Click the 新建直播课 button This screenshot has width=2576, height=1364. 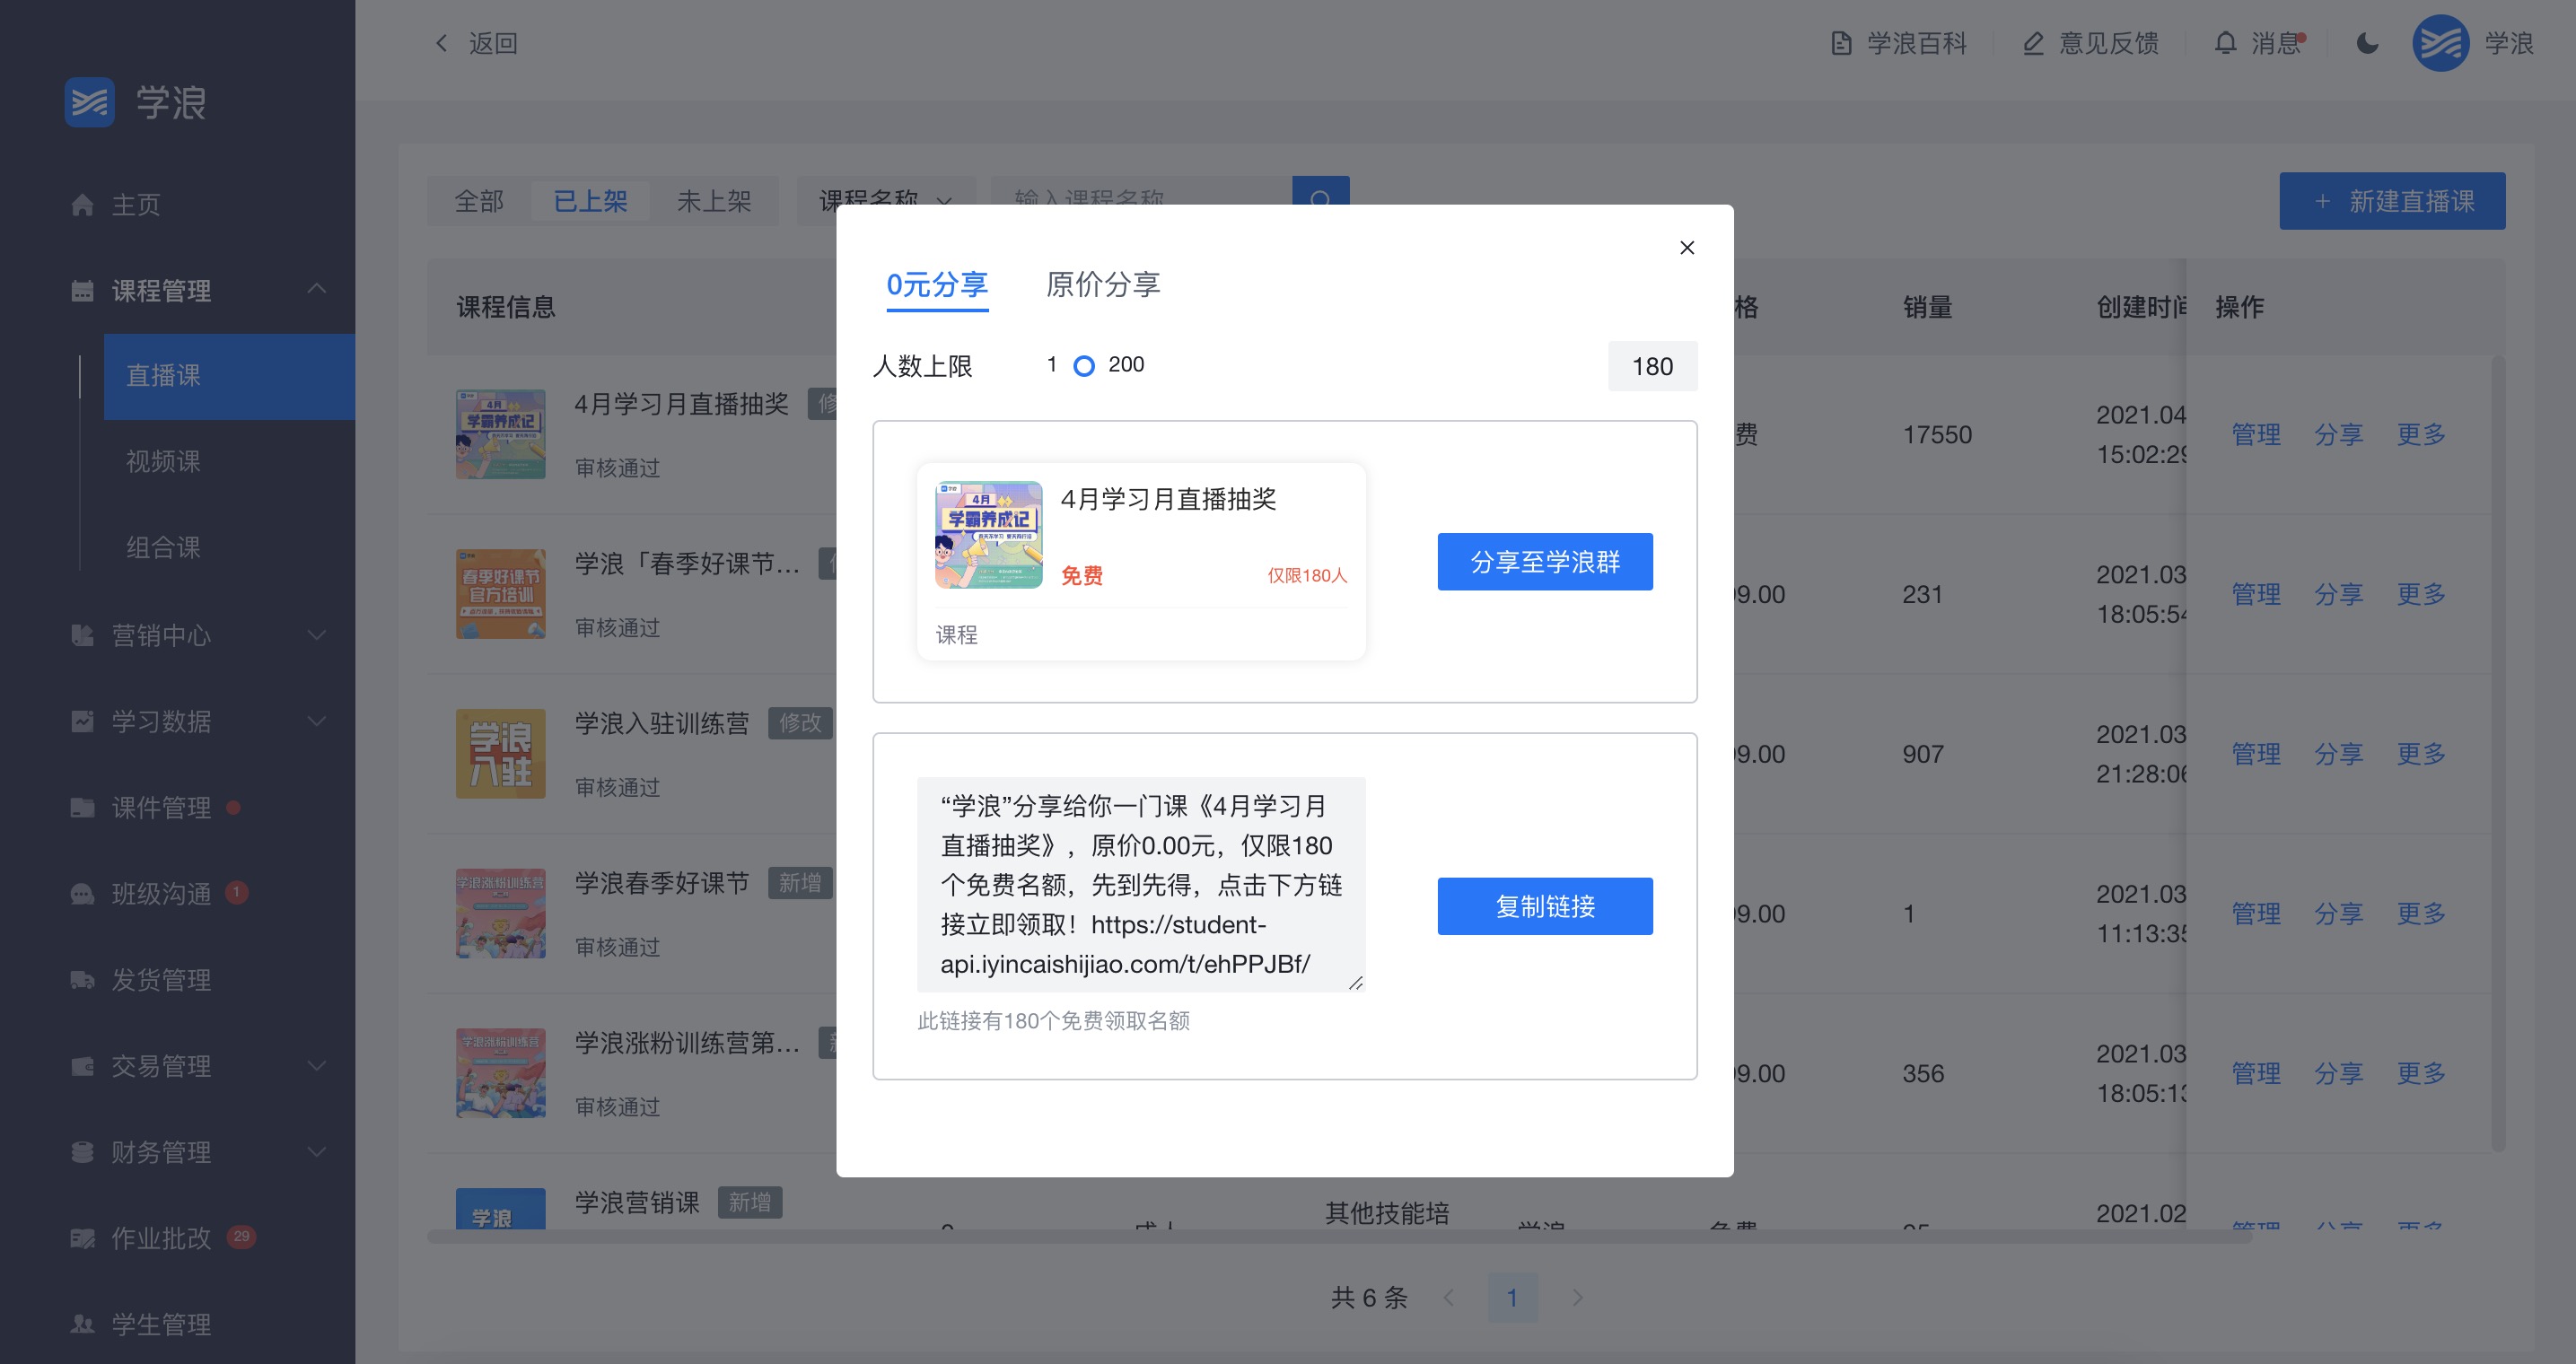pos(2392,201)
